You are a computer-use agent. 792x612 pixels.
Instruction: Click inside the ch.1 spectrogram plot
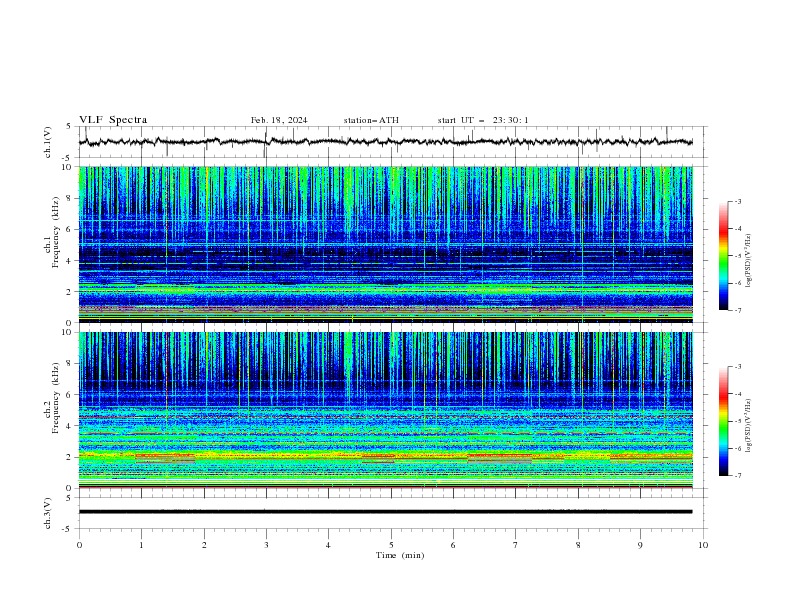pos(385,244)
